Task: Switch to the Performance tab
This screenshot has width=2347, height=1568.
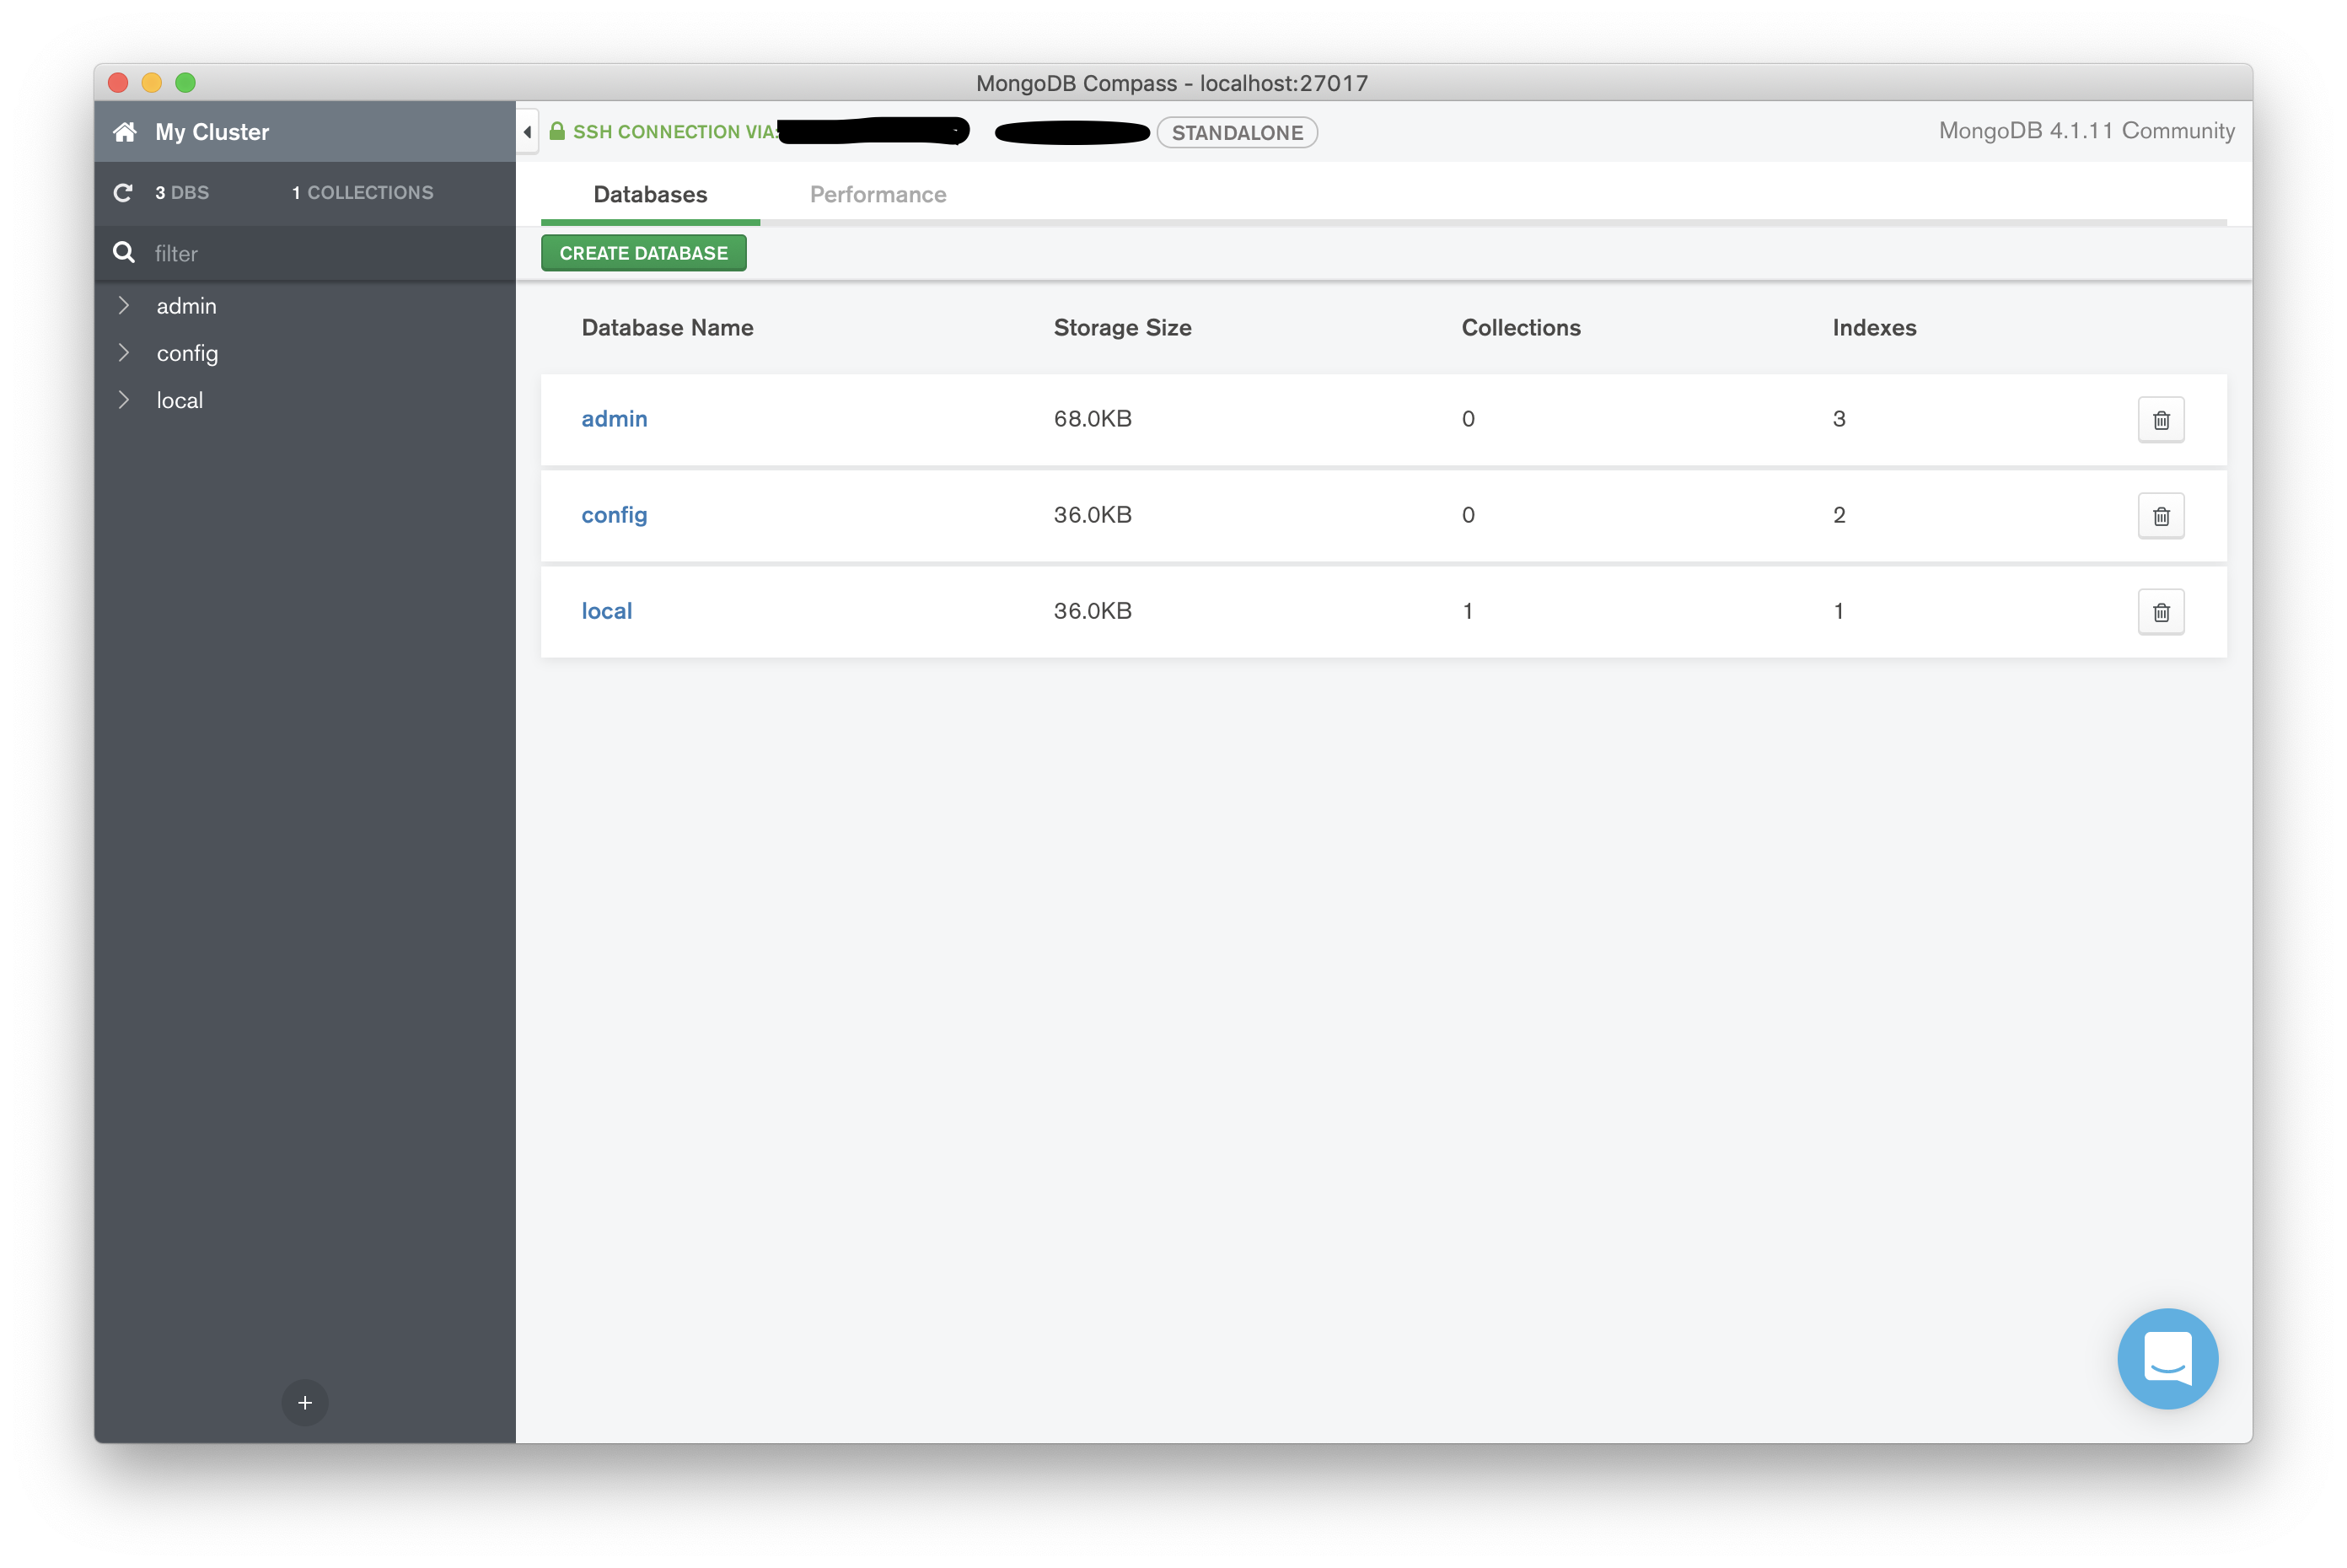Action: (878, 194)
